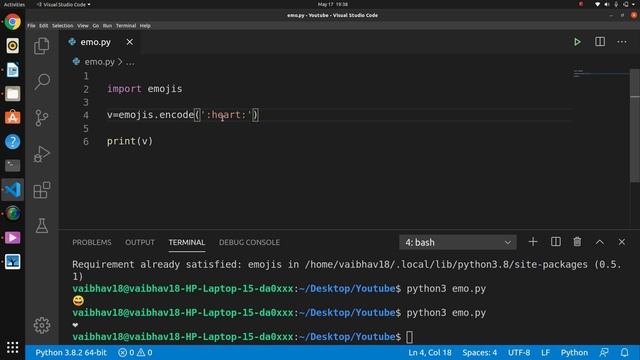Image resolution: width=640 pixels, height=360 pixels.
Task: Open the Terminal menu
Action: pyautogui.click(x=126, y=26)
